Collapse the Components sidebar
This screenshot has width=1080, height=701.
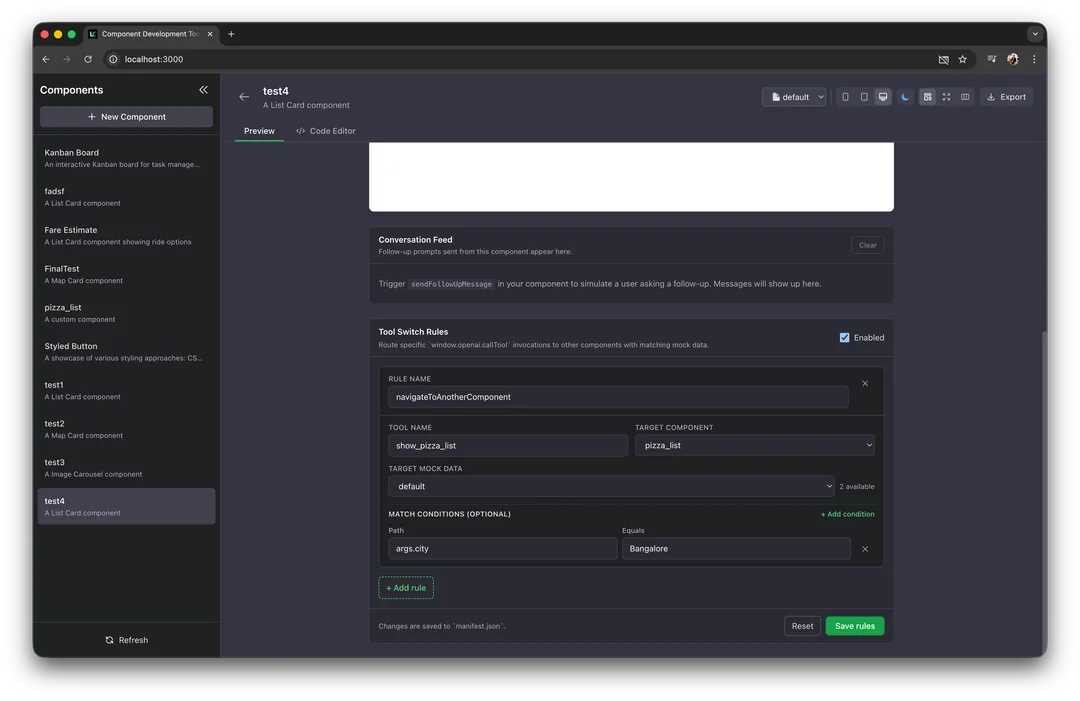[203, 89]
